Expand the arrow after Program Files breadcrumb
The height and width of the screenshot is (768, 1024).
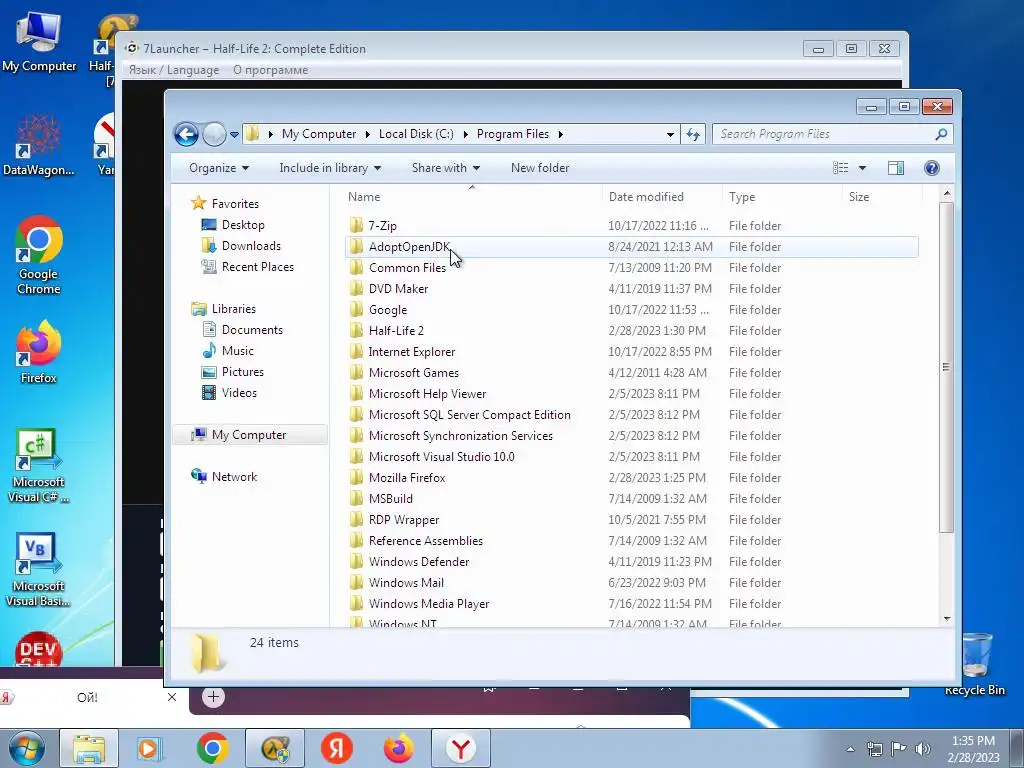[560, 134]
